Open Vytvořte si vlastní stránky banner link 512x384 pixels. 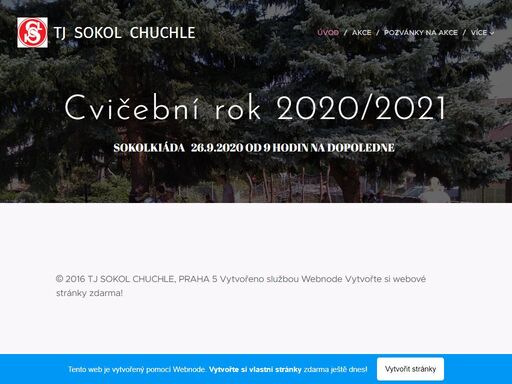pos(255,369)
